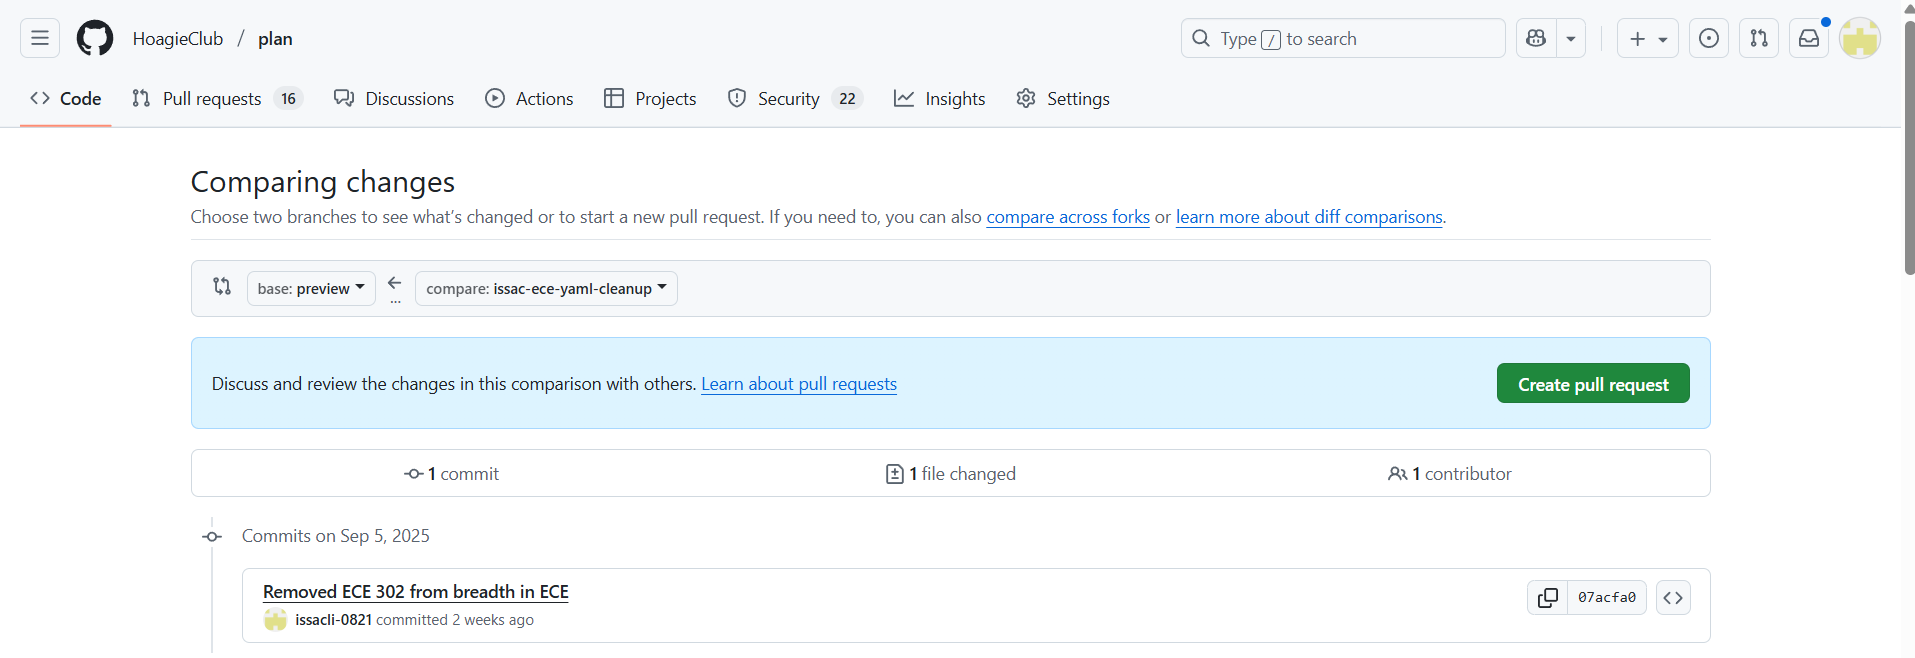Switch to the Discussions tab

394,98
